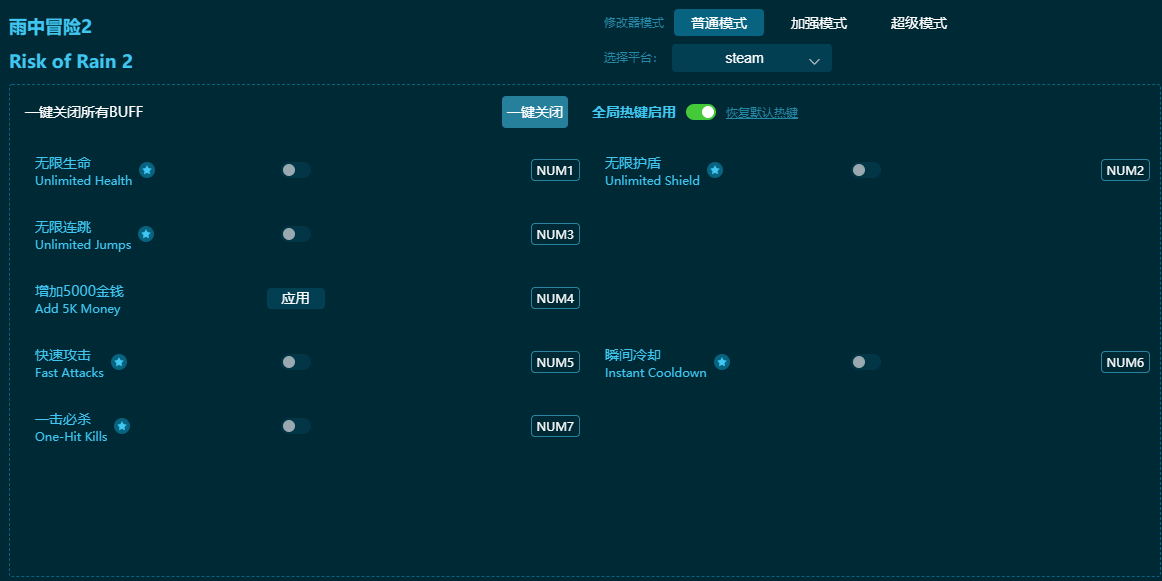
Task: Click star icon beside Unlimited Health
Action: (147, 170)
